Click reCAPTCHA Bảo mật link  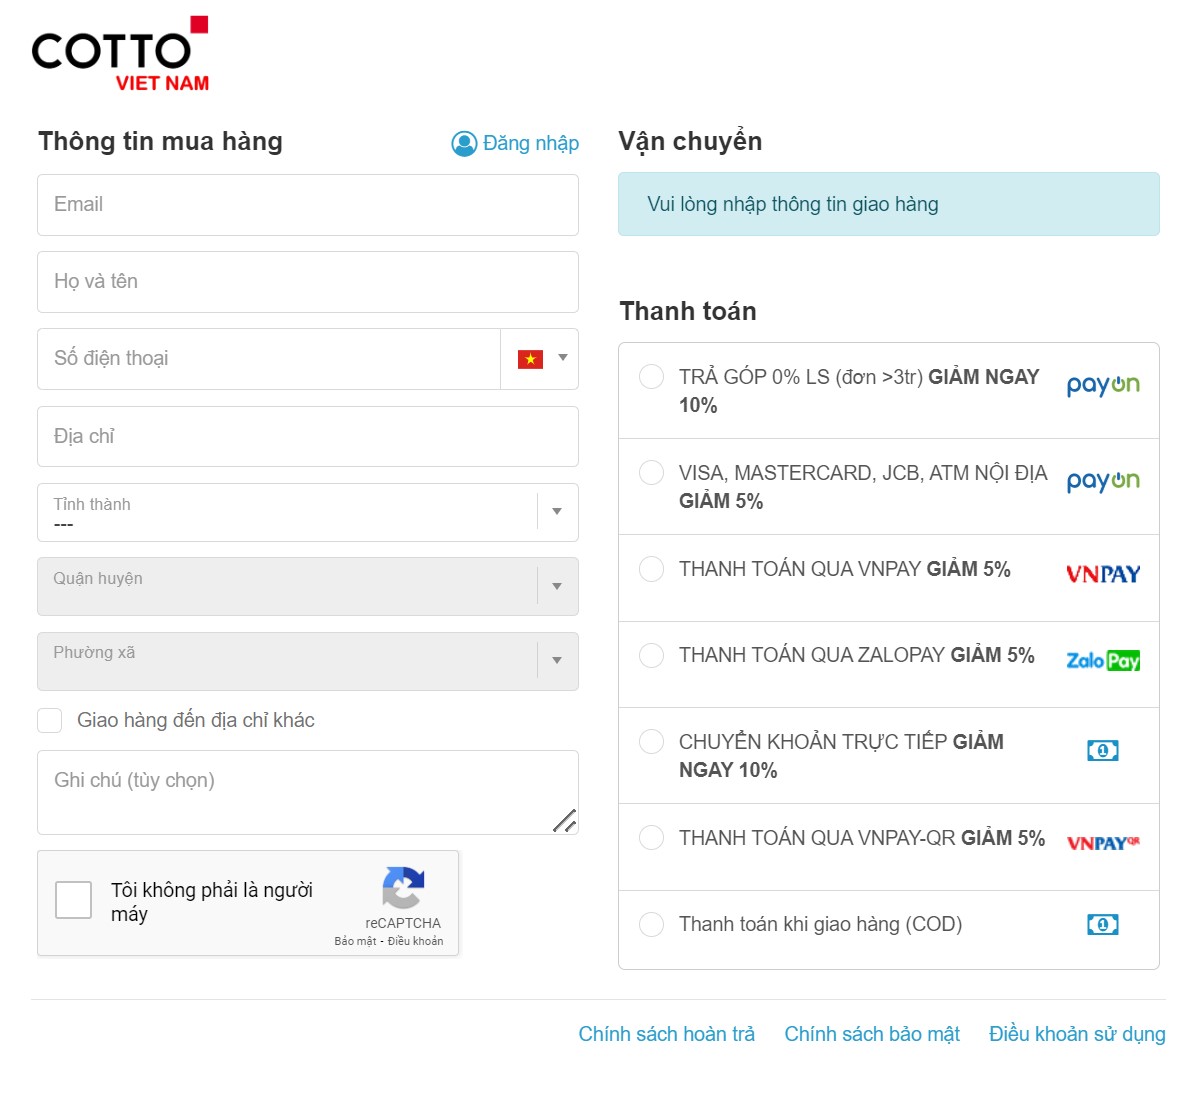(355, 941)
